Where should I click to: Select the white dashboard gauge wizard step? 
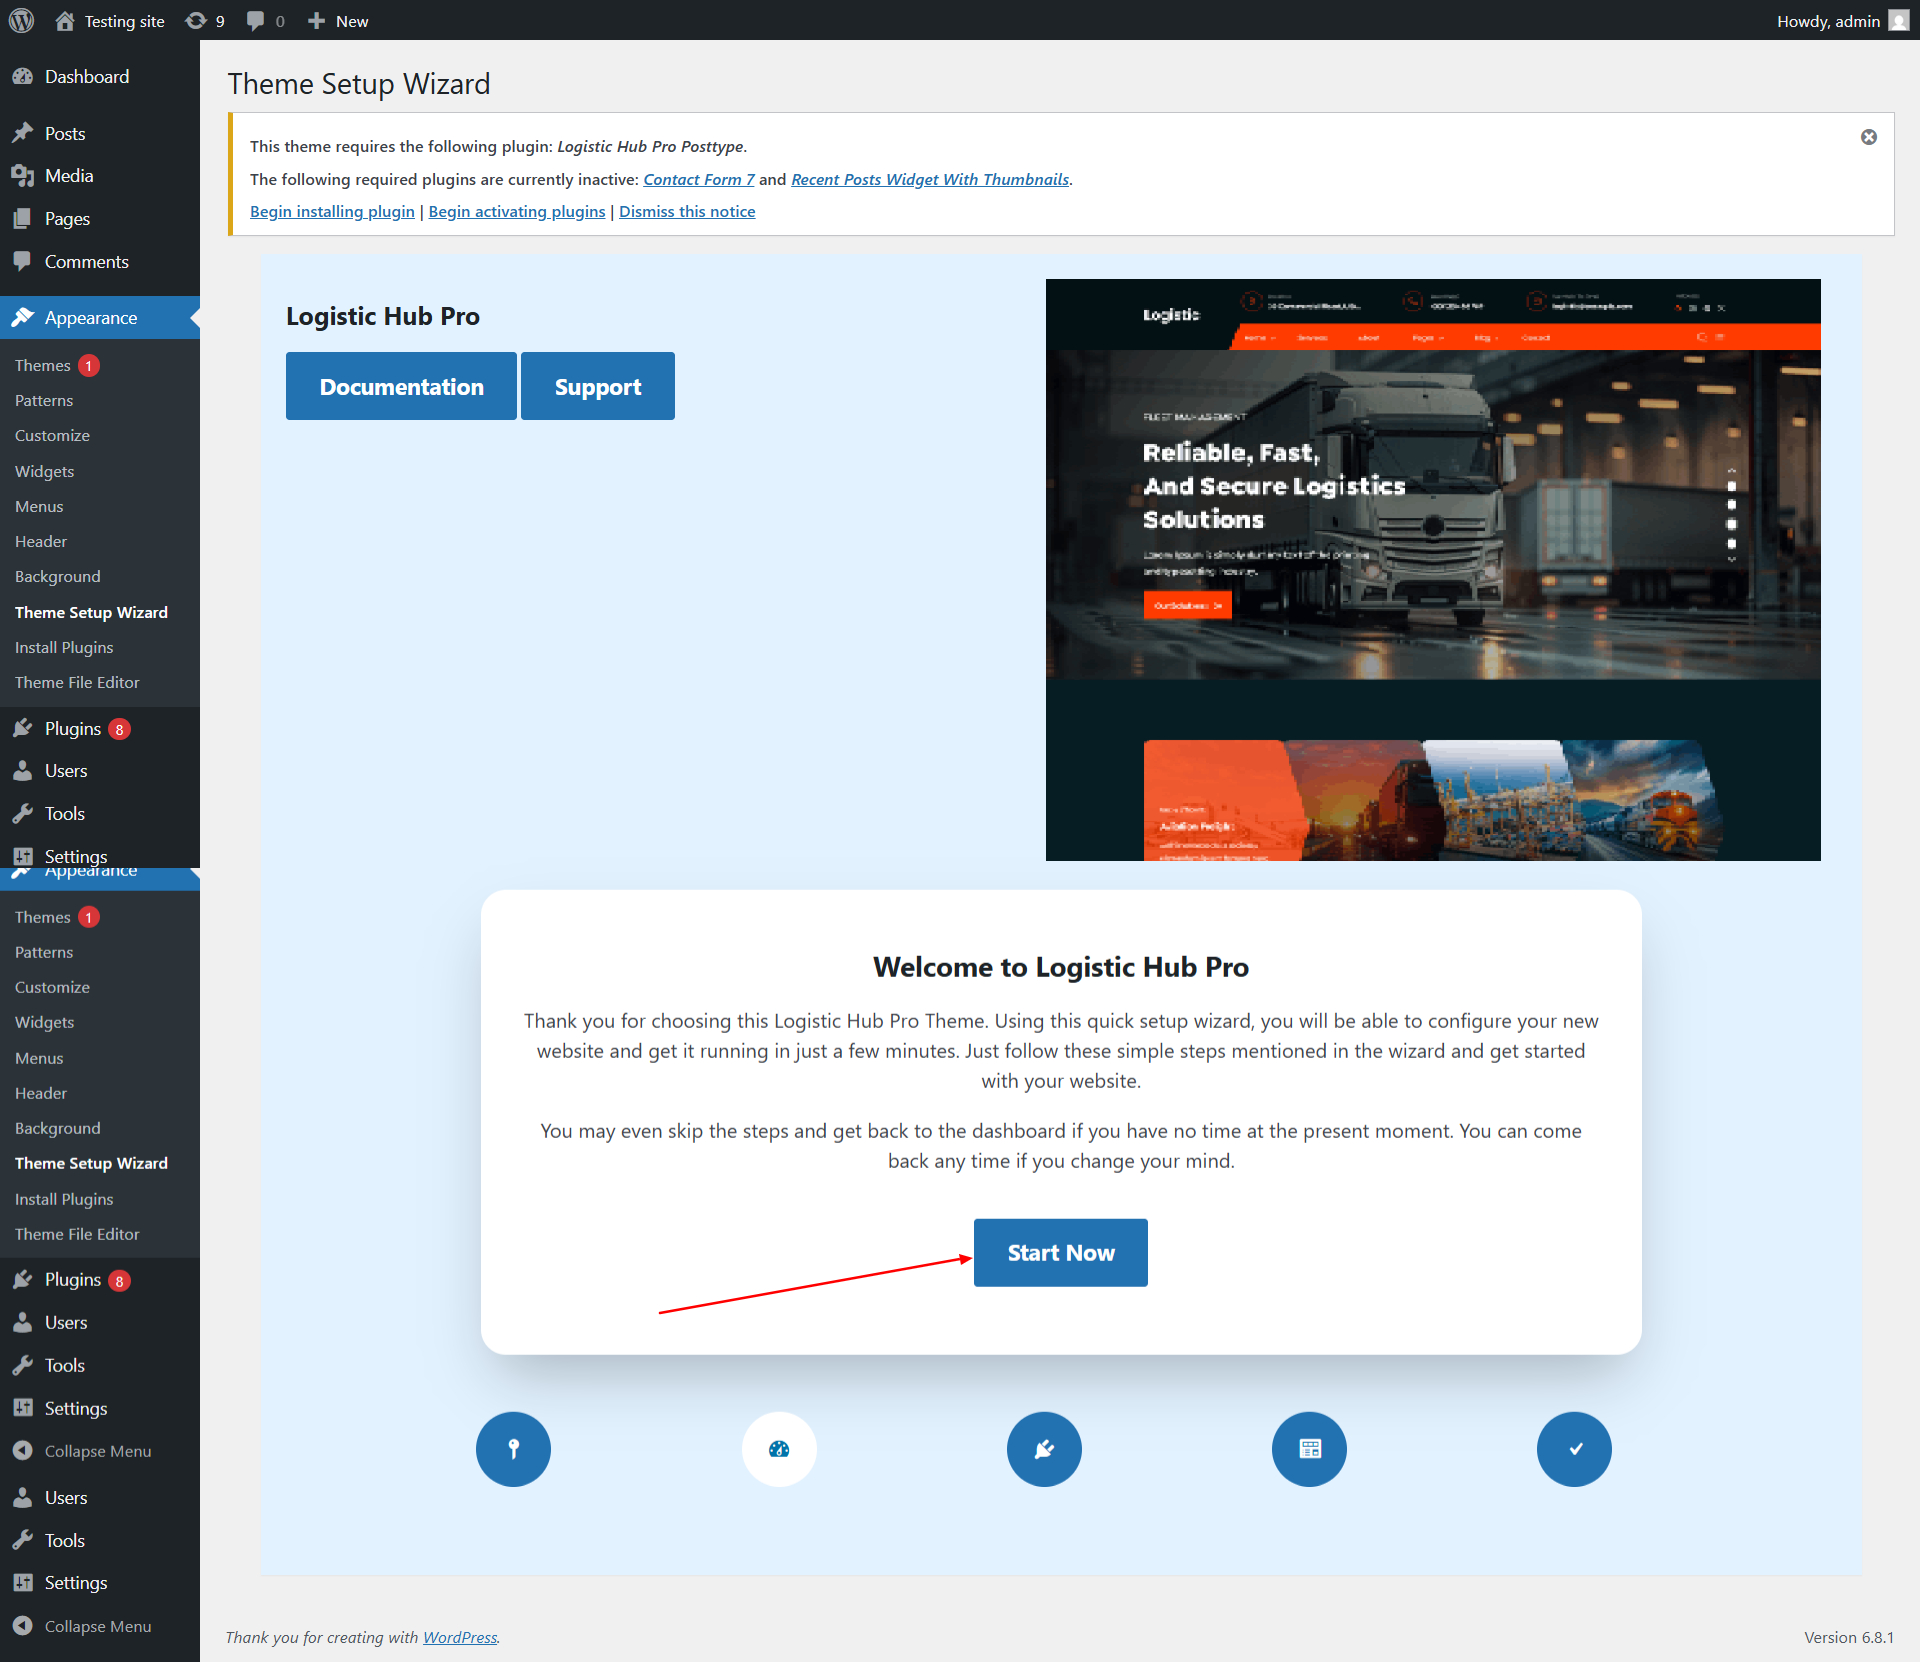pyautogui.click(x=779, y=1449)
